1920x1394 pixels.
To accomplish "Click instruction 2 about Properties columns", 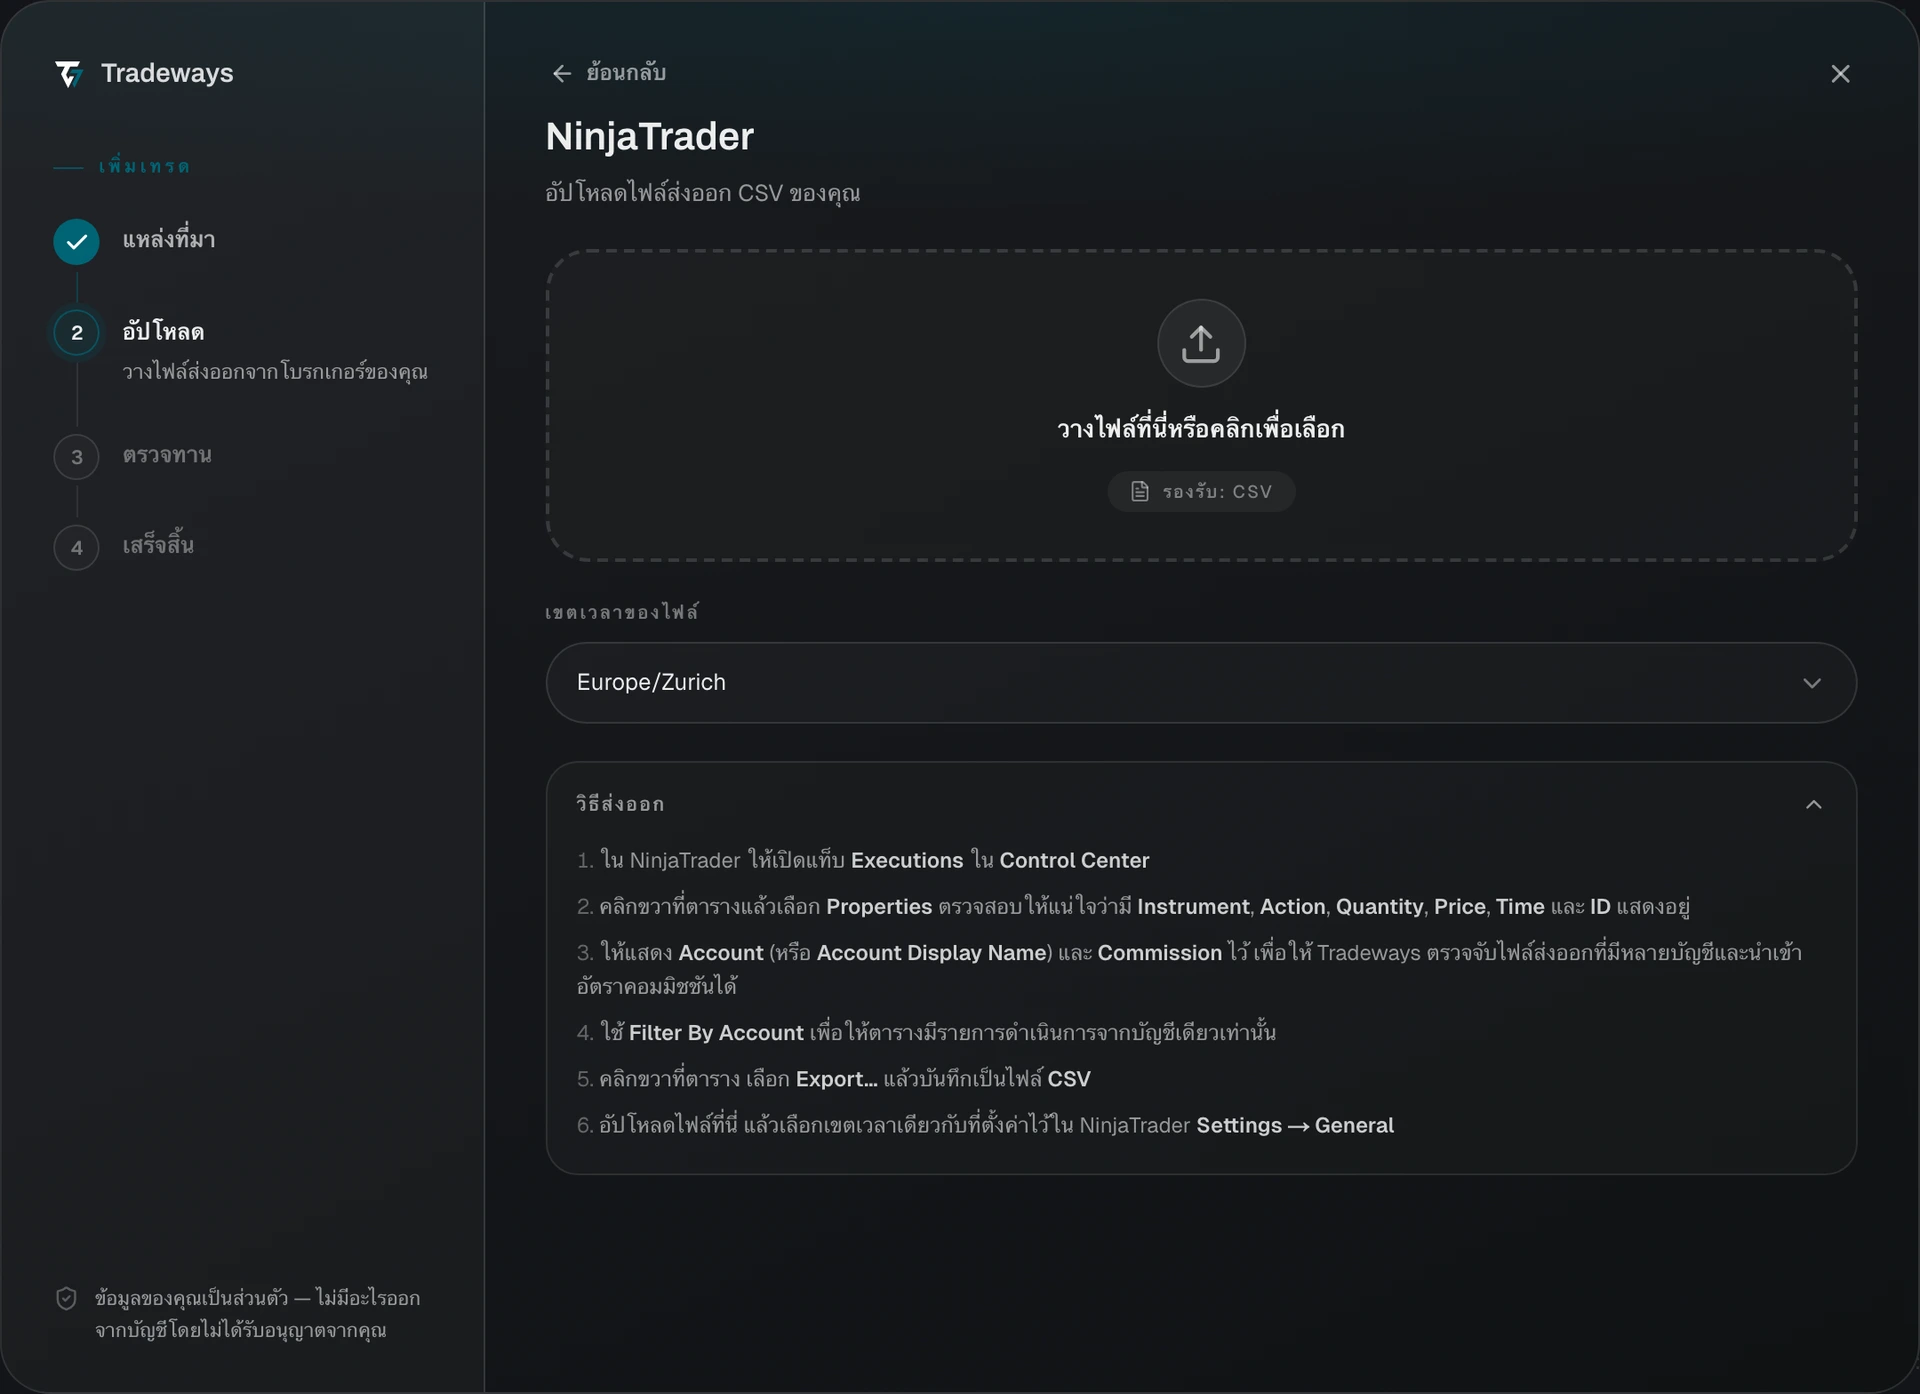I will pos(1133,906).
